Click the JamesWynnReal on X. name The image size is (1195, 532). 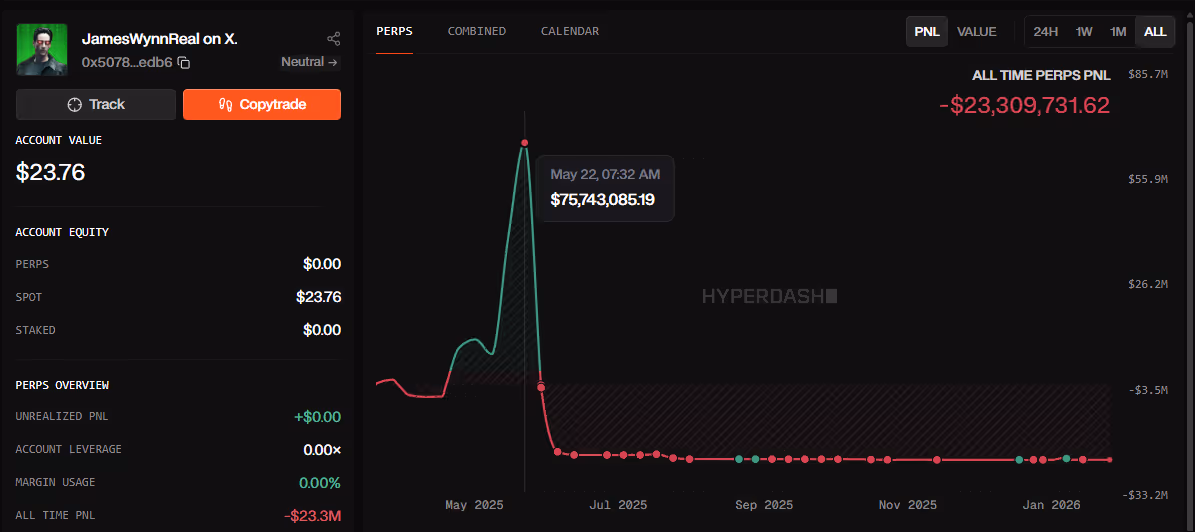coord(159,39)
